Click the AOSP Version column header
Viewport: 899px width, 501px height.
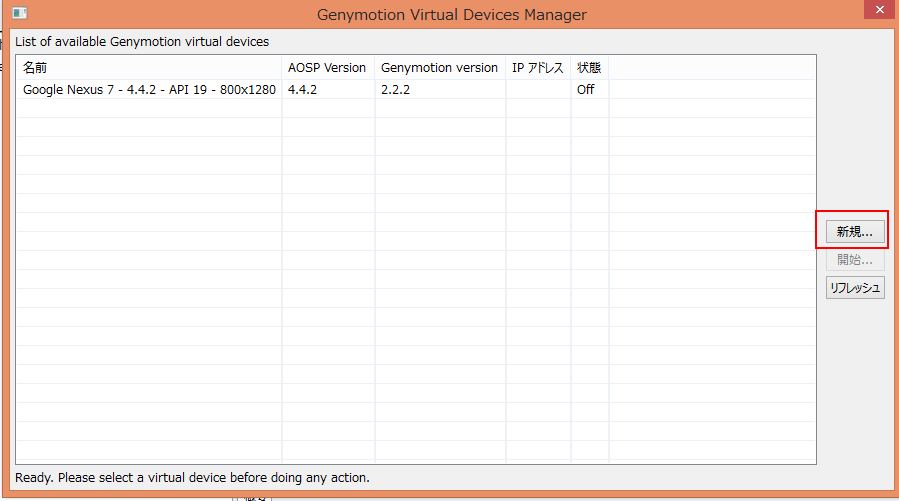(x=328, y=68)
